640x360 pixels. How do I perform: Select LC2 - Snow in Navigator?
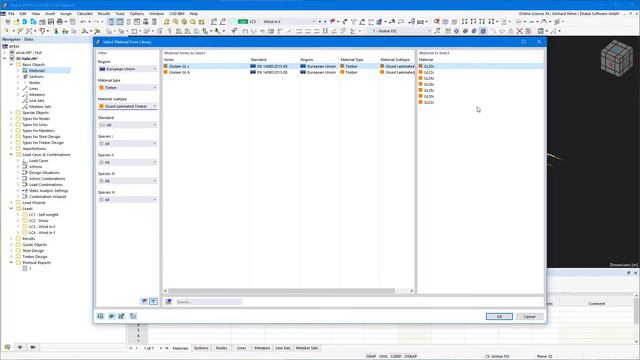38,220
